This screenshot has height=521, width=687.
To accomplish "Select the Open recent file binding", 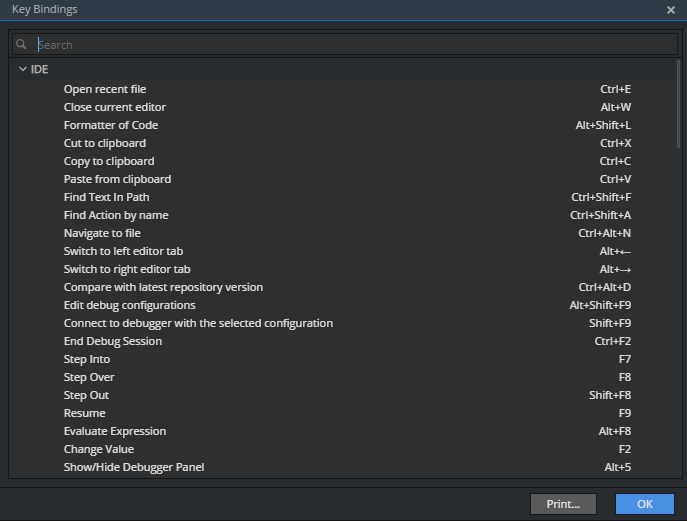I will click(343, 89).
